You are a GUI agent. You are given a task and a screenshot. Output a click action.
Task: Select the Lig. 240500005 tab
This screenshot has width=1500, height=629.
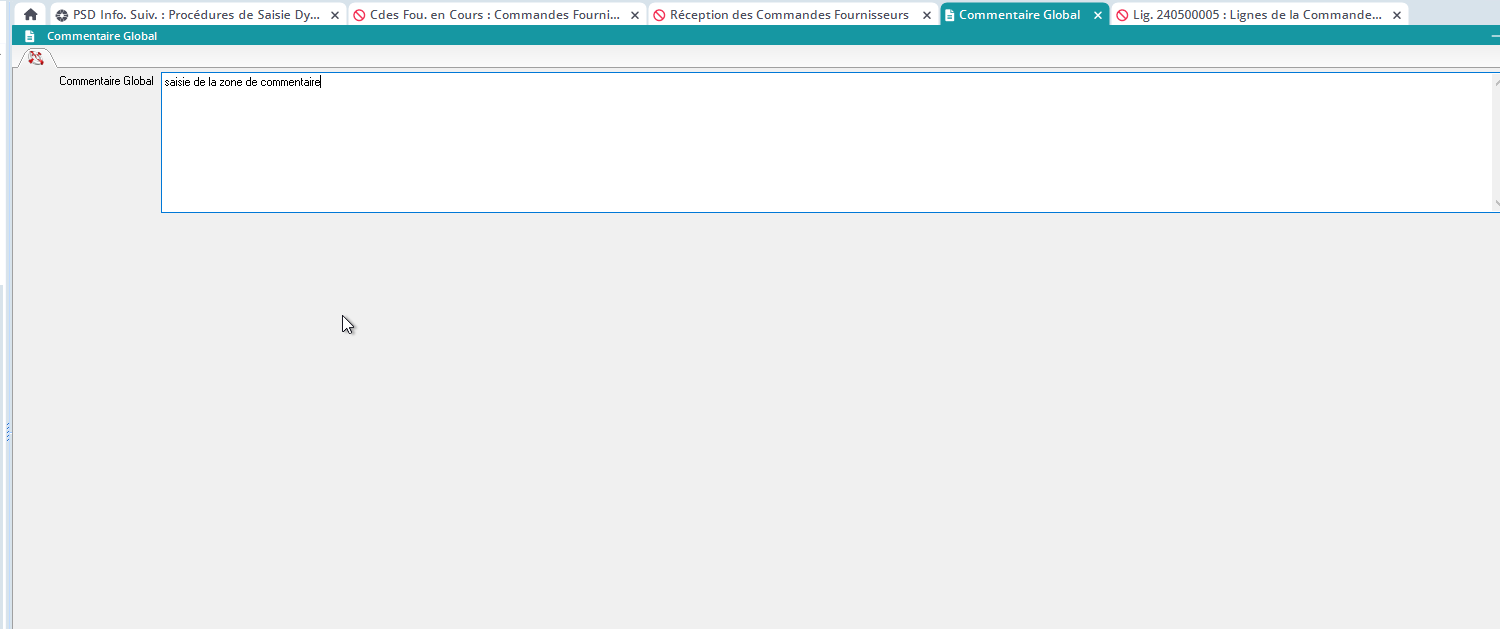tap(1264, 15)
